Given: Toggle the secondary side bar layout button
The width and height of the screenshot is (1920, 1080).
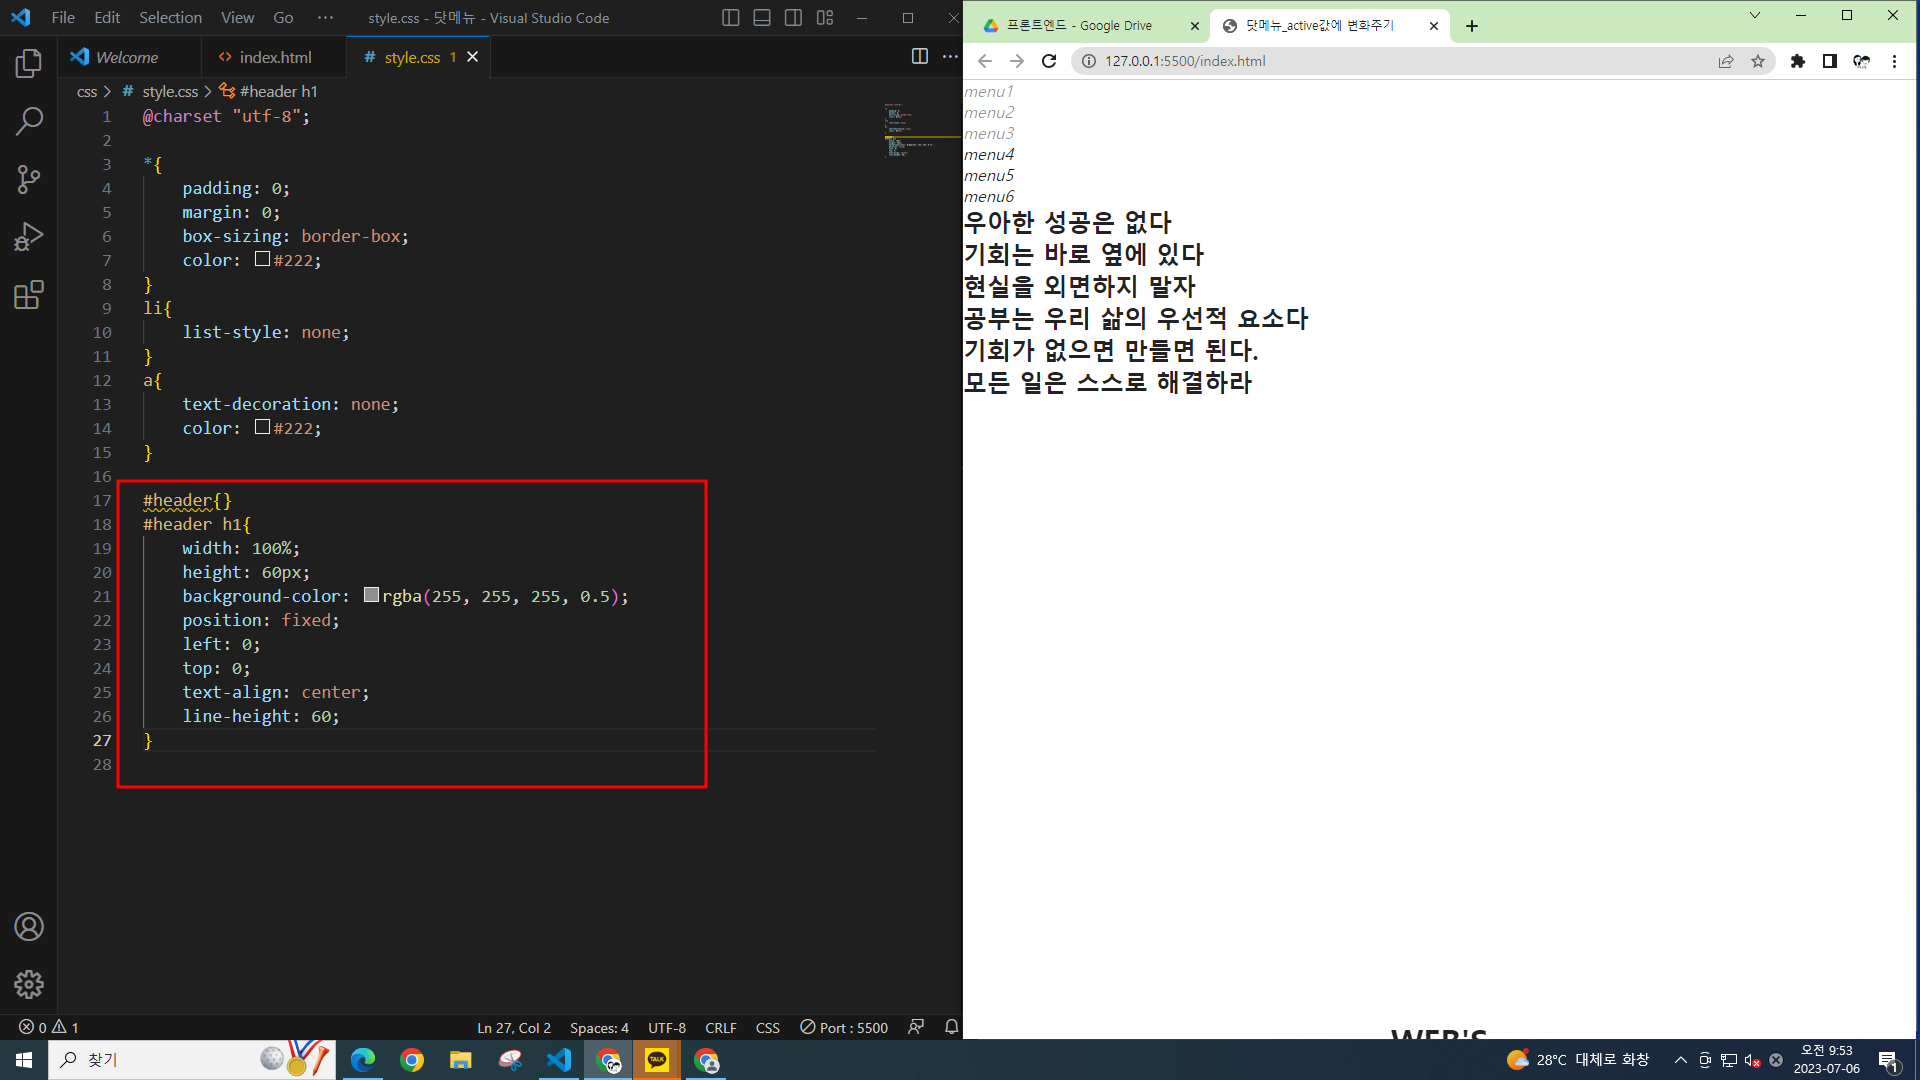Looking at the screenshot, I should pos(793,18).
